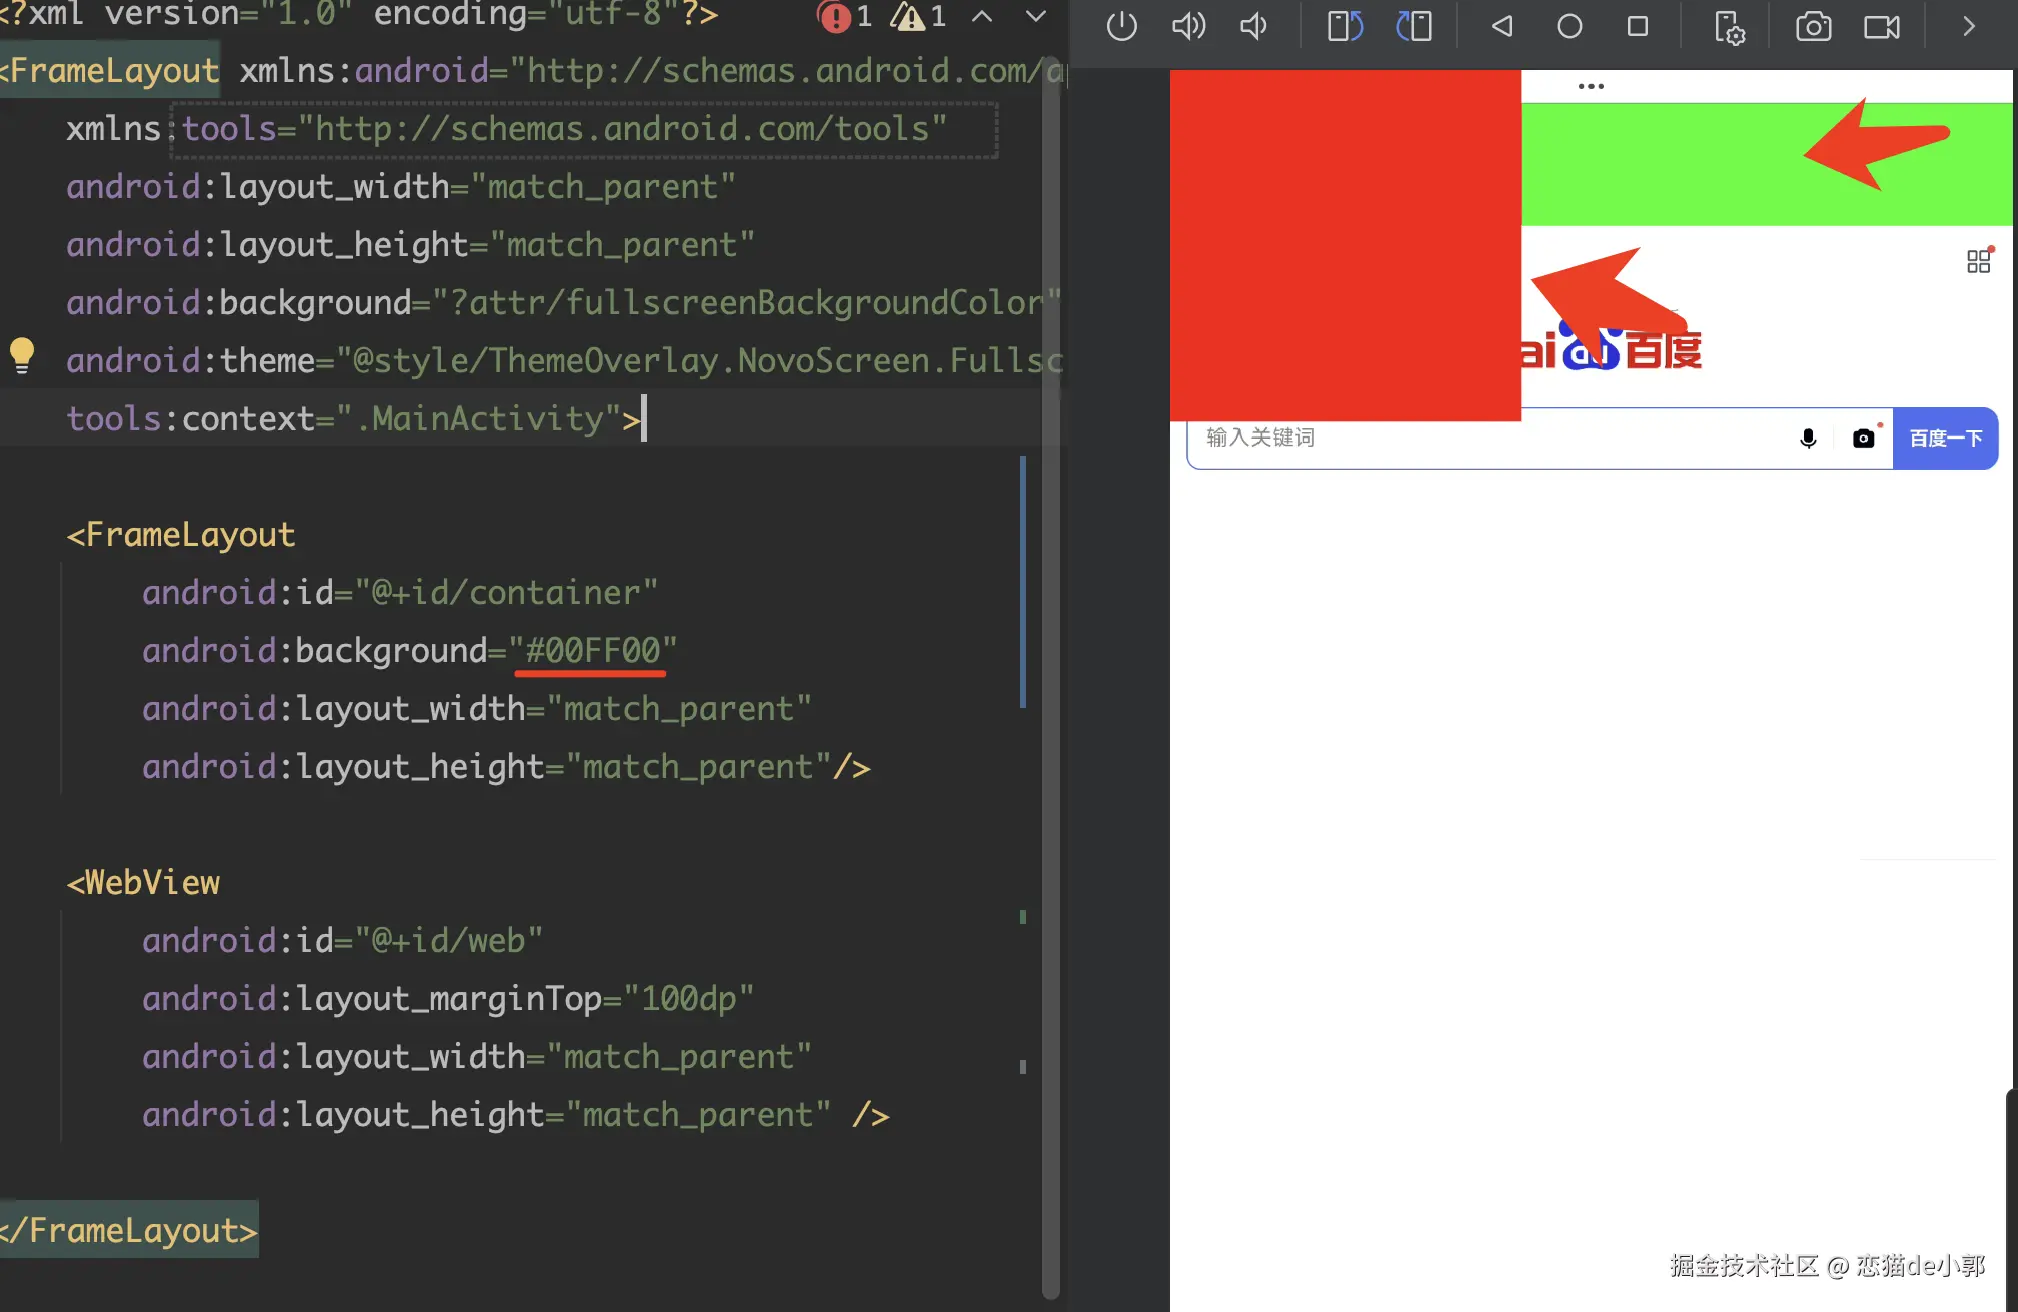Image resolution: width=2018 pixels, height=1312 pixels.
Task: Click the editor vertical scrollbar
Action: [1050, 680]
